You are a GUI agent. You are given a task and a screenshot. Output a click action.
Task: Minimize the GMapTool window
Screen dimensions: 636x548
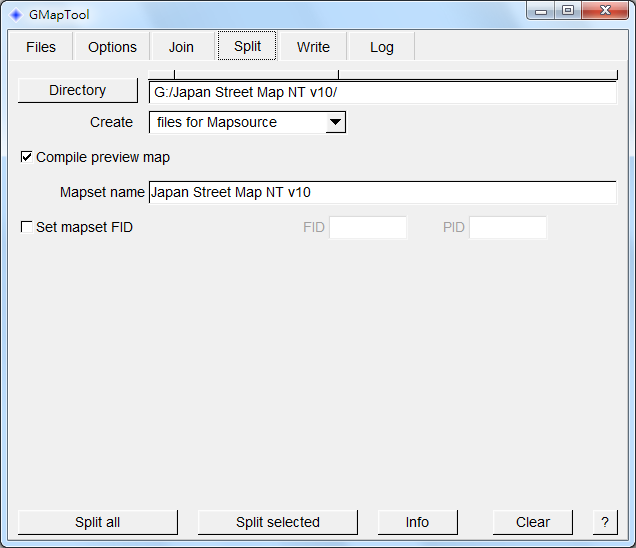(540, 11)
